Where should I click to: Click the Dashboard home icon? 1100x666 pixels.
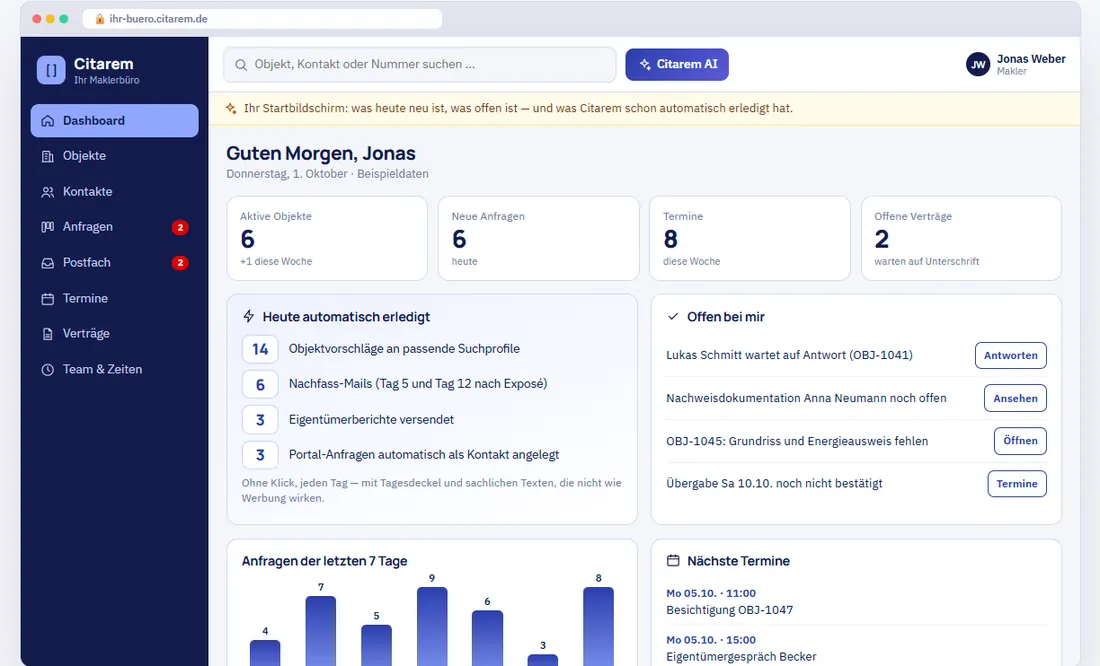tap(48, 121)
